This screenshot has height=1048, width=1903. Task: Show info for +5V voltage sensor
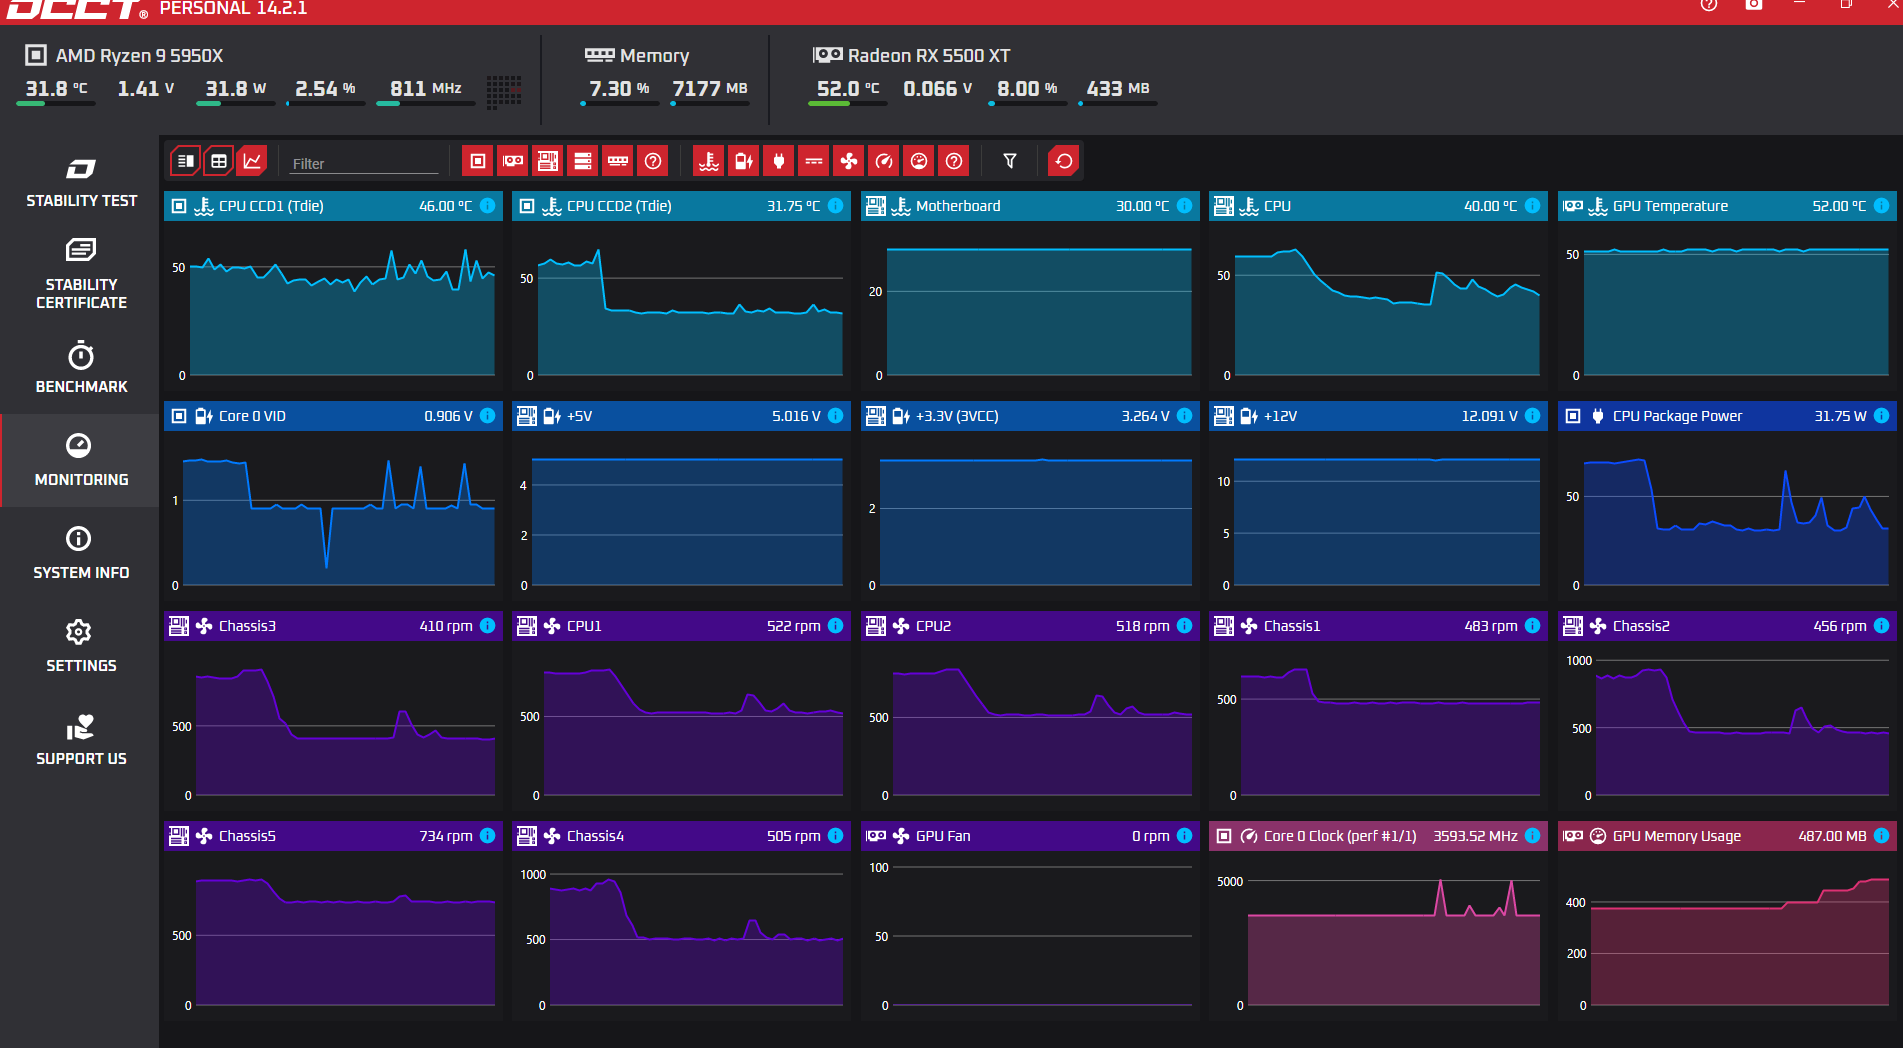point(836,416)
